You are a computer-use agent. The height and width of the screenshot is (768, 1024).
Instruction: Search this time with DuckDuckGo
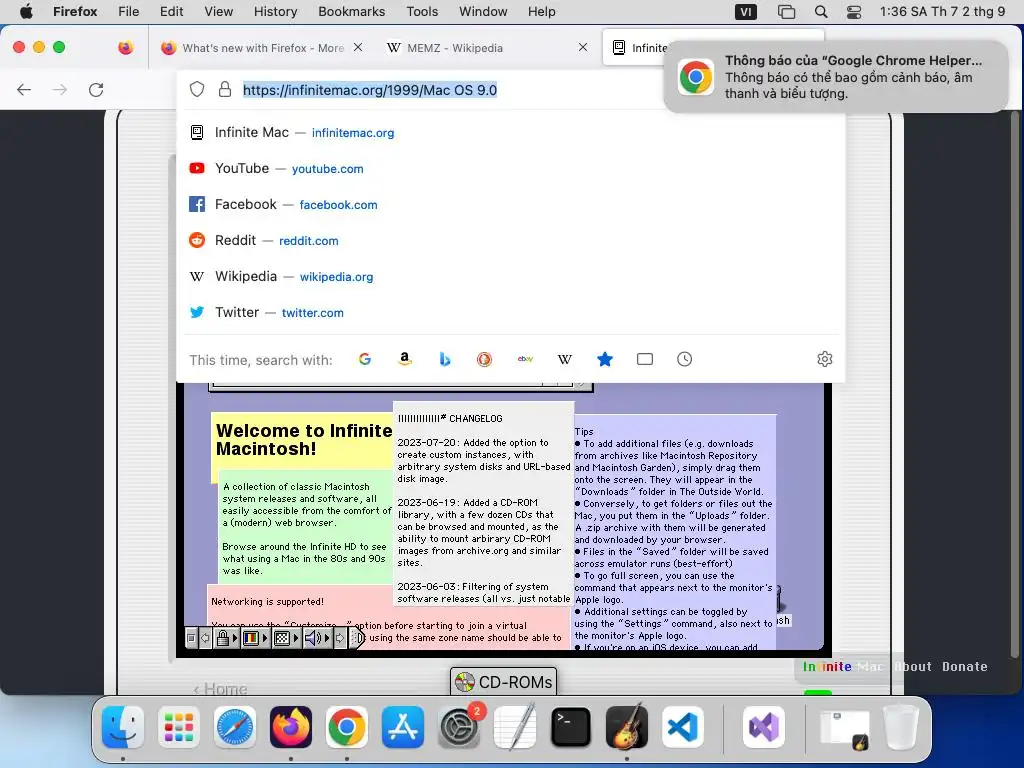click(484, 359)
